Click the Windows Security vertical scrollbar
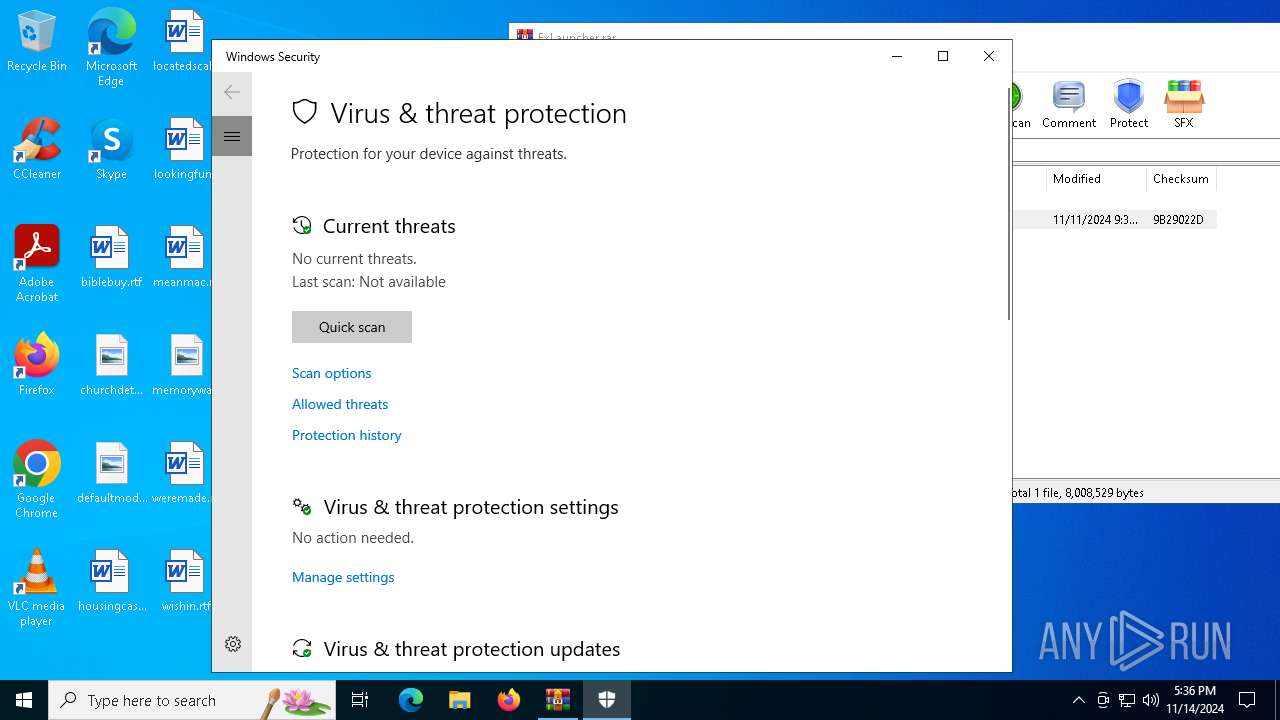Screen dimensions: 1280x720 point(1008,204)
